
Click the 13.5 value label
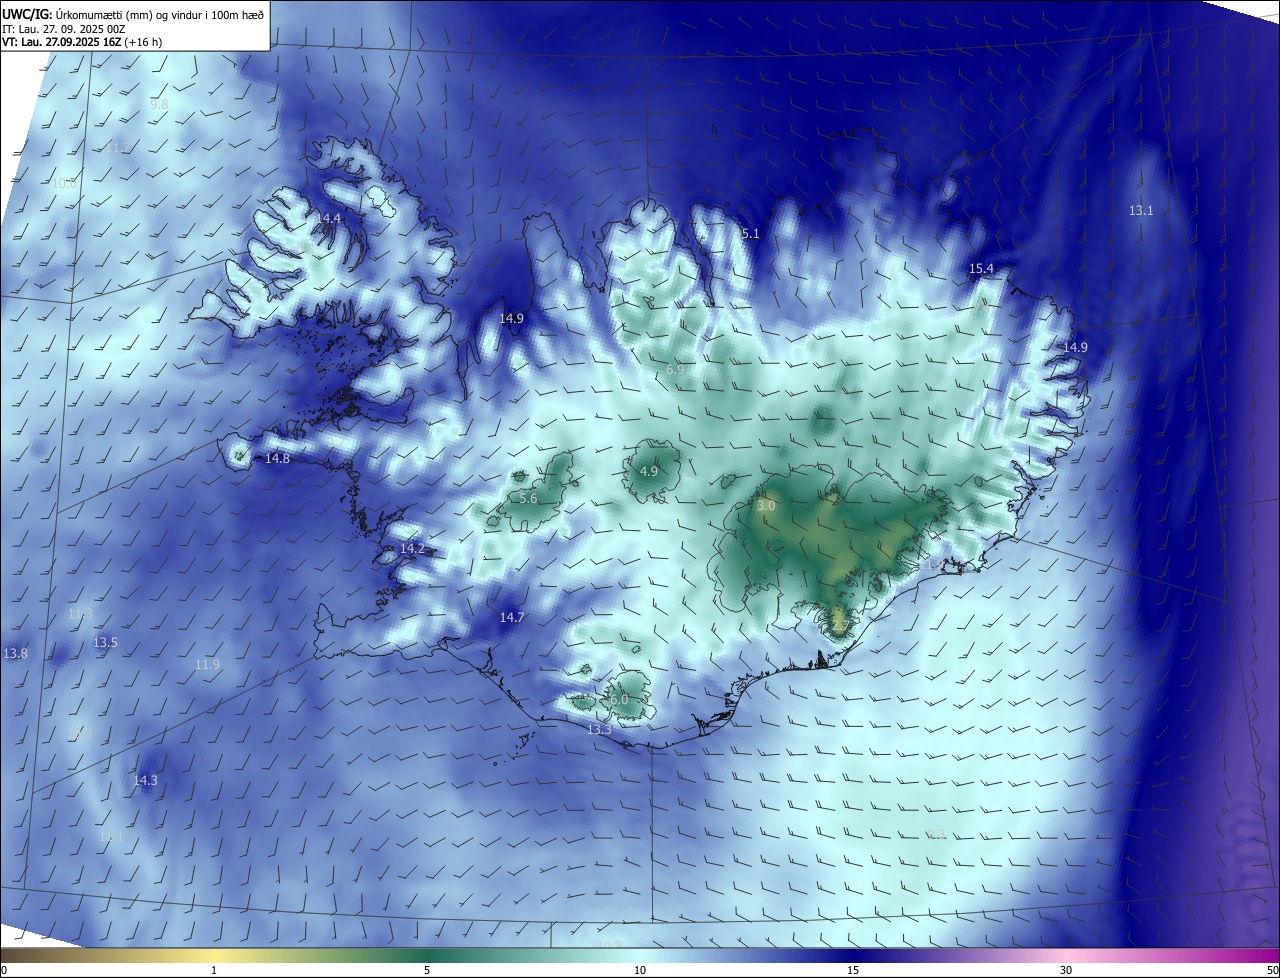coord(105,642)
